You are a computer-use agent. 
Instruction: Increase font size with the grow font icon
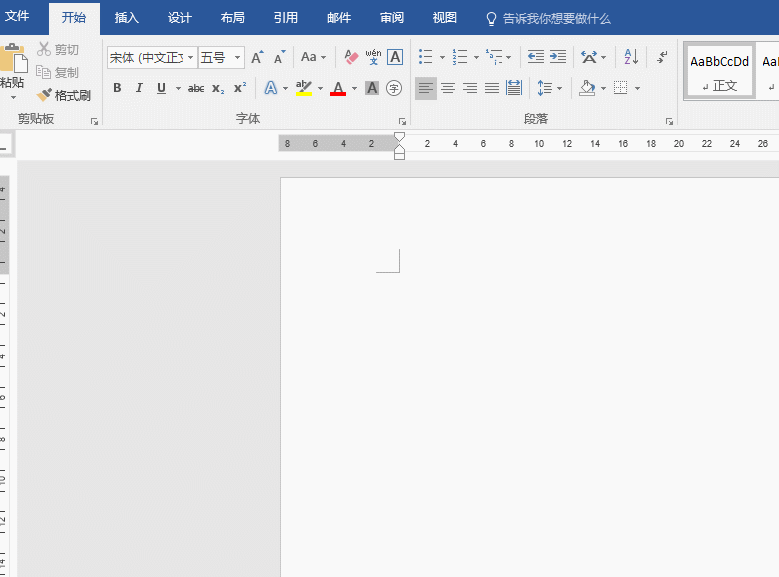[257, 58]
